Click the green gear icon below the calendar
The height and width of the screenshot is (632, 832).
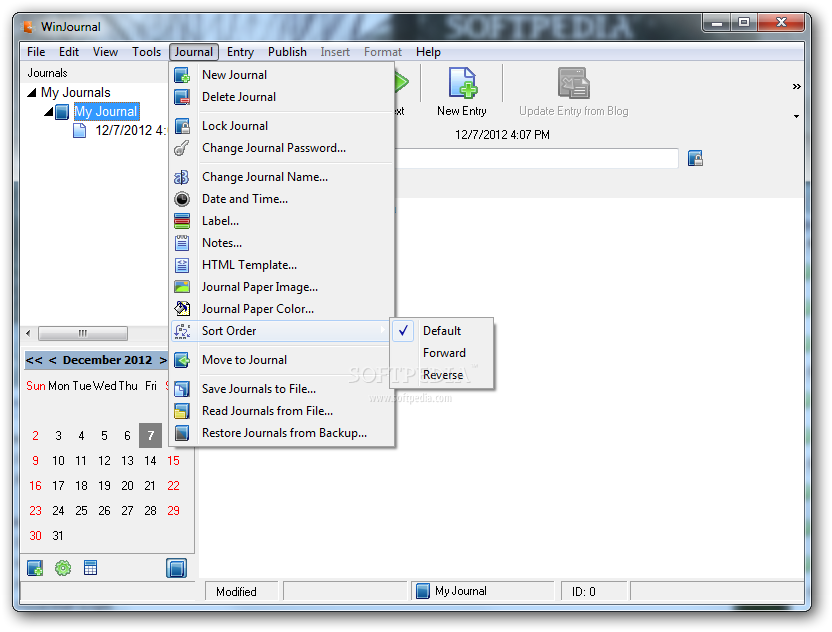[63, 568]
